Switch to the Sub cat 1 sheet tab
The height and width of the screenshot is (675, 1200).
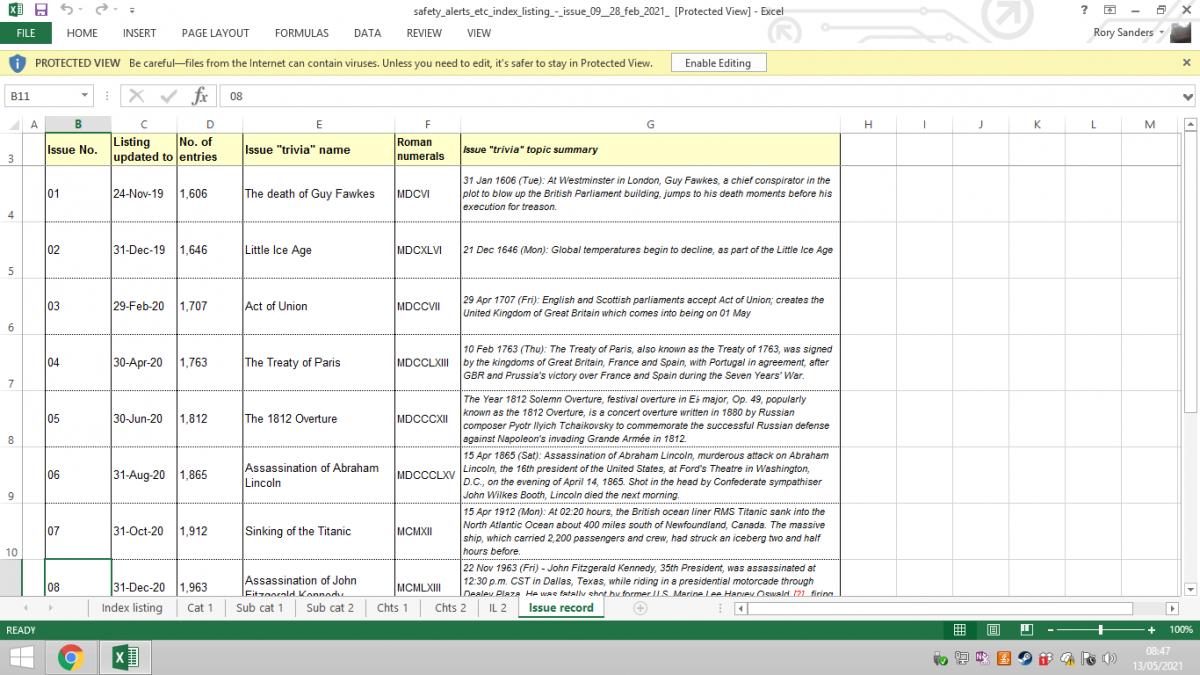coord(260,607)
